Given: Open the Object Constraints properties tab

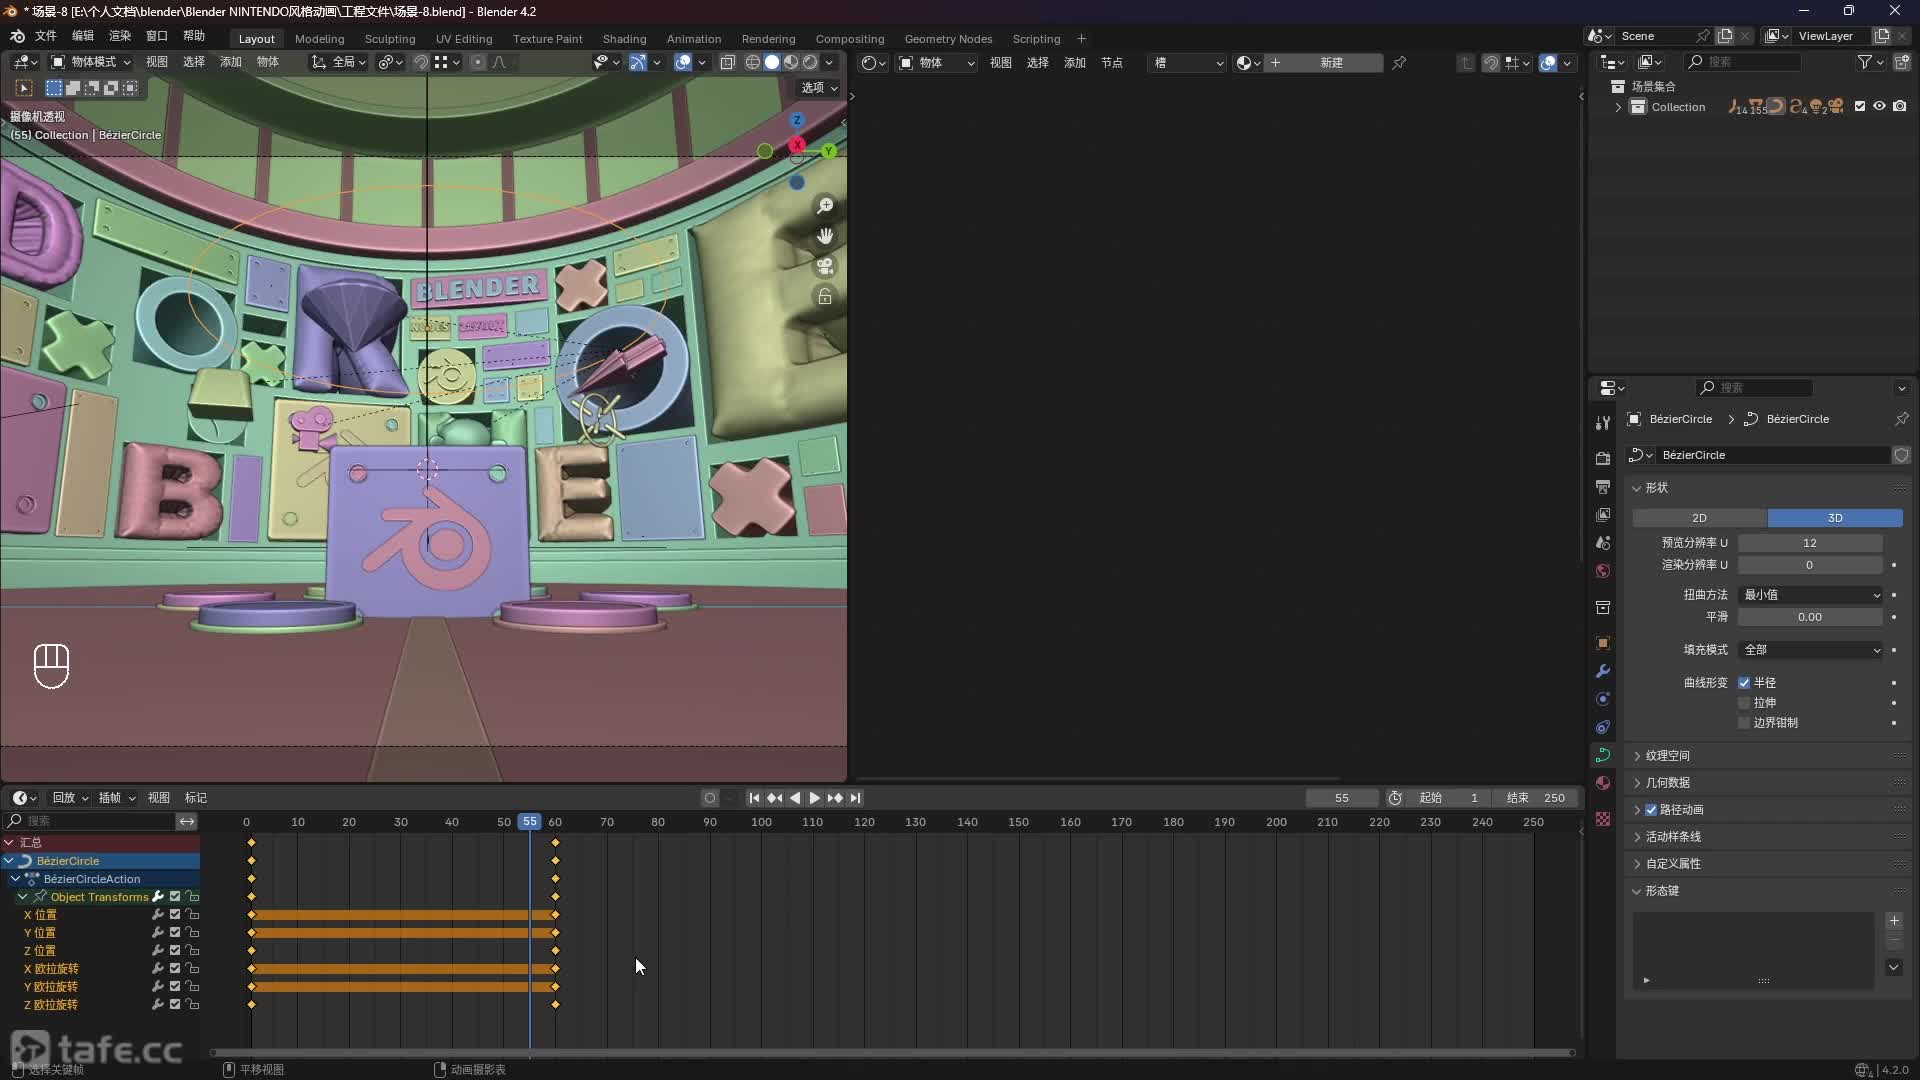Looking at the screenshot, I should click(x=1603, y=727).
